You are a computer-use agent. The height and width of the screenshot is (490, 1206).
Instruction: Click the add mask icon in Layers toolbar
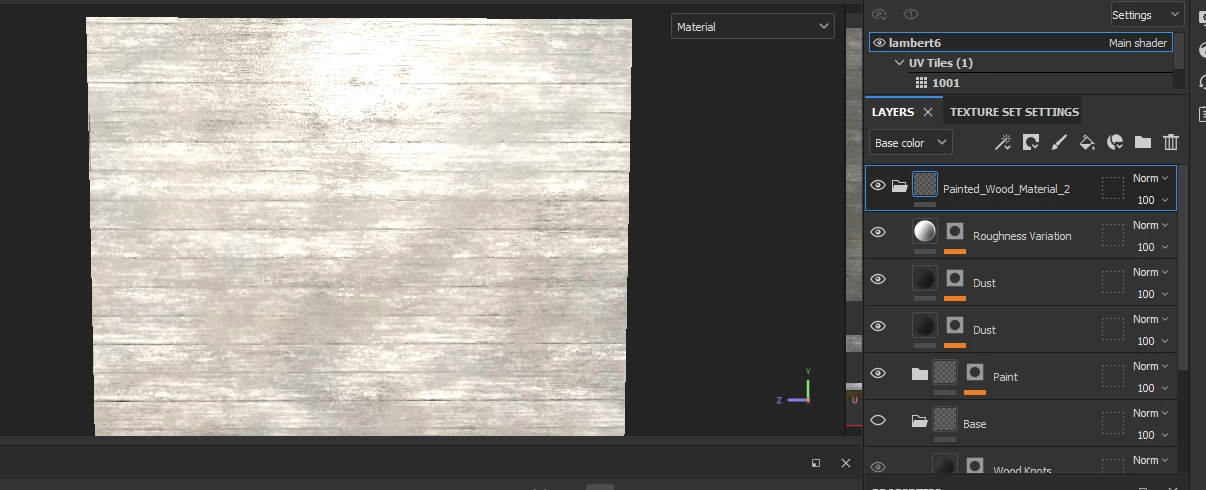[1030, 143]
